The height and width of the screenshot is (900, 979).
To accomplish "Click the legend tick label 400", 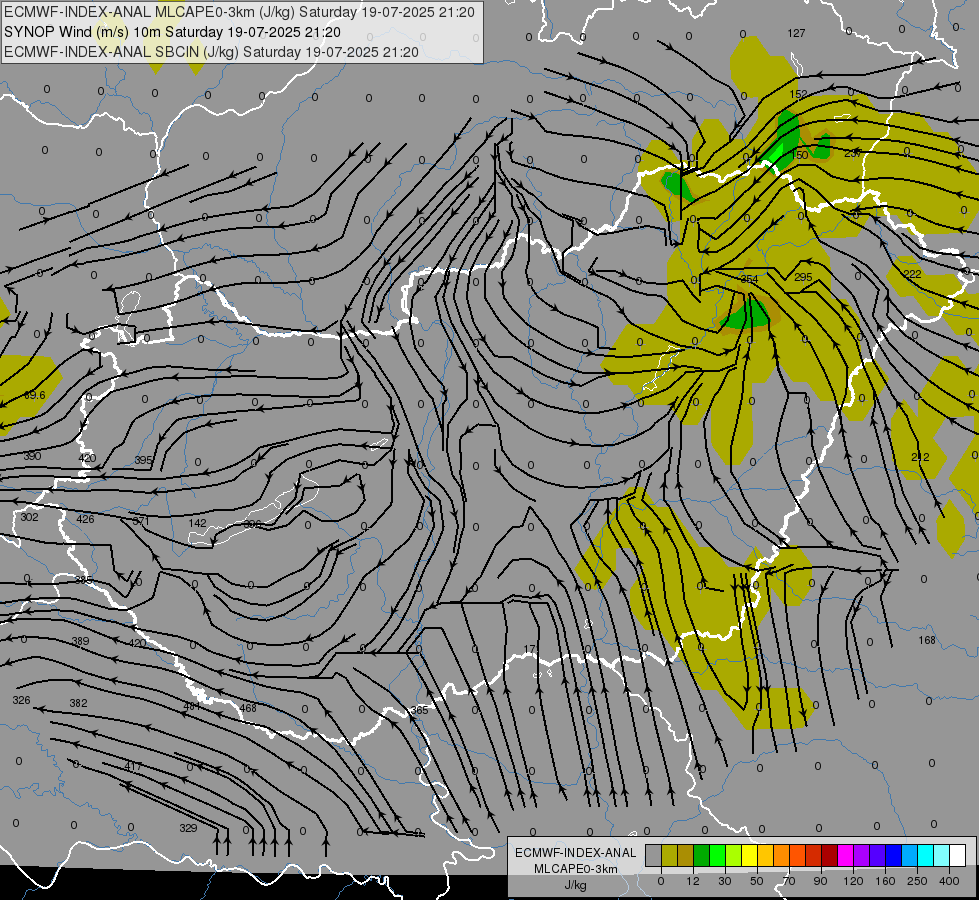I will coord(949,881).
